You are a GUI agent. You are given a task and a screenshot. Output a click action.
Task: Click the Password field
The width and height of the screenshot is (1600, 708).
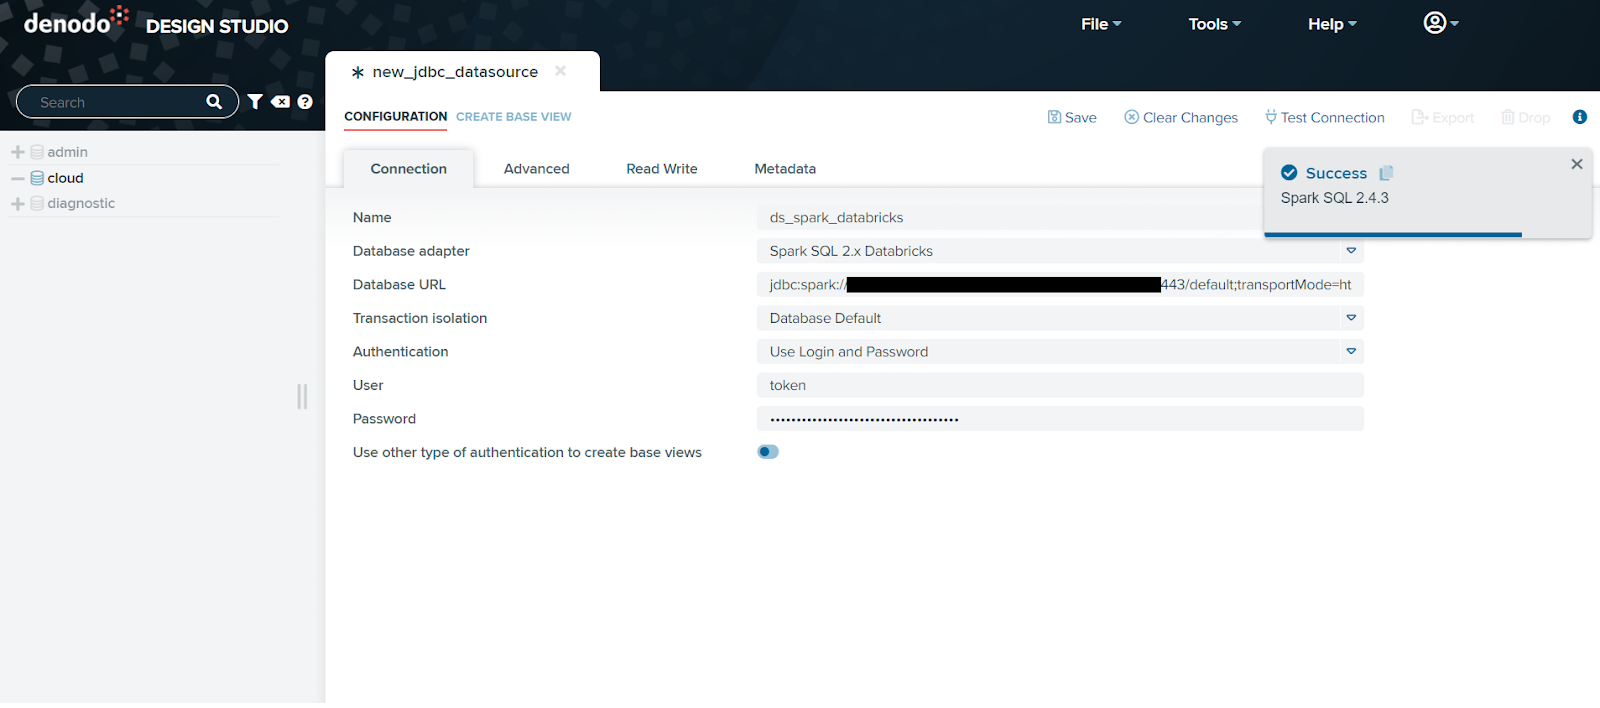1060,419
